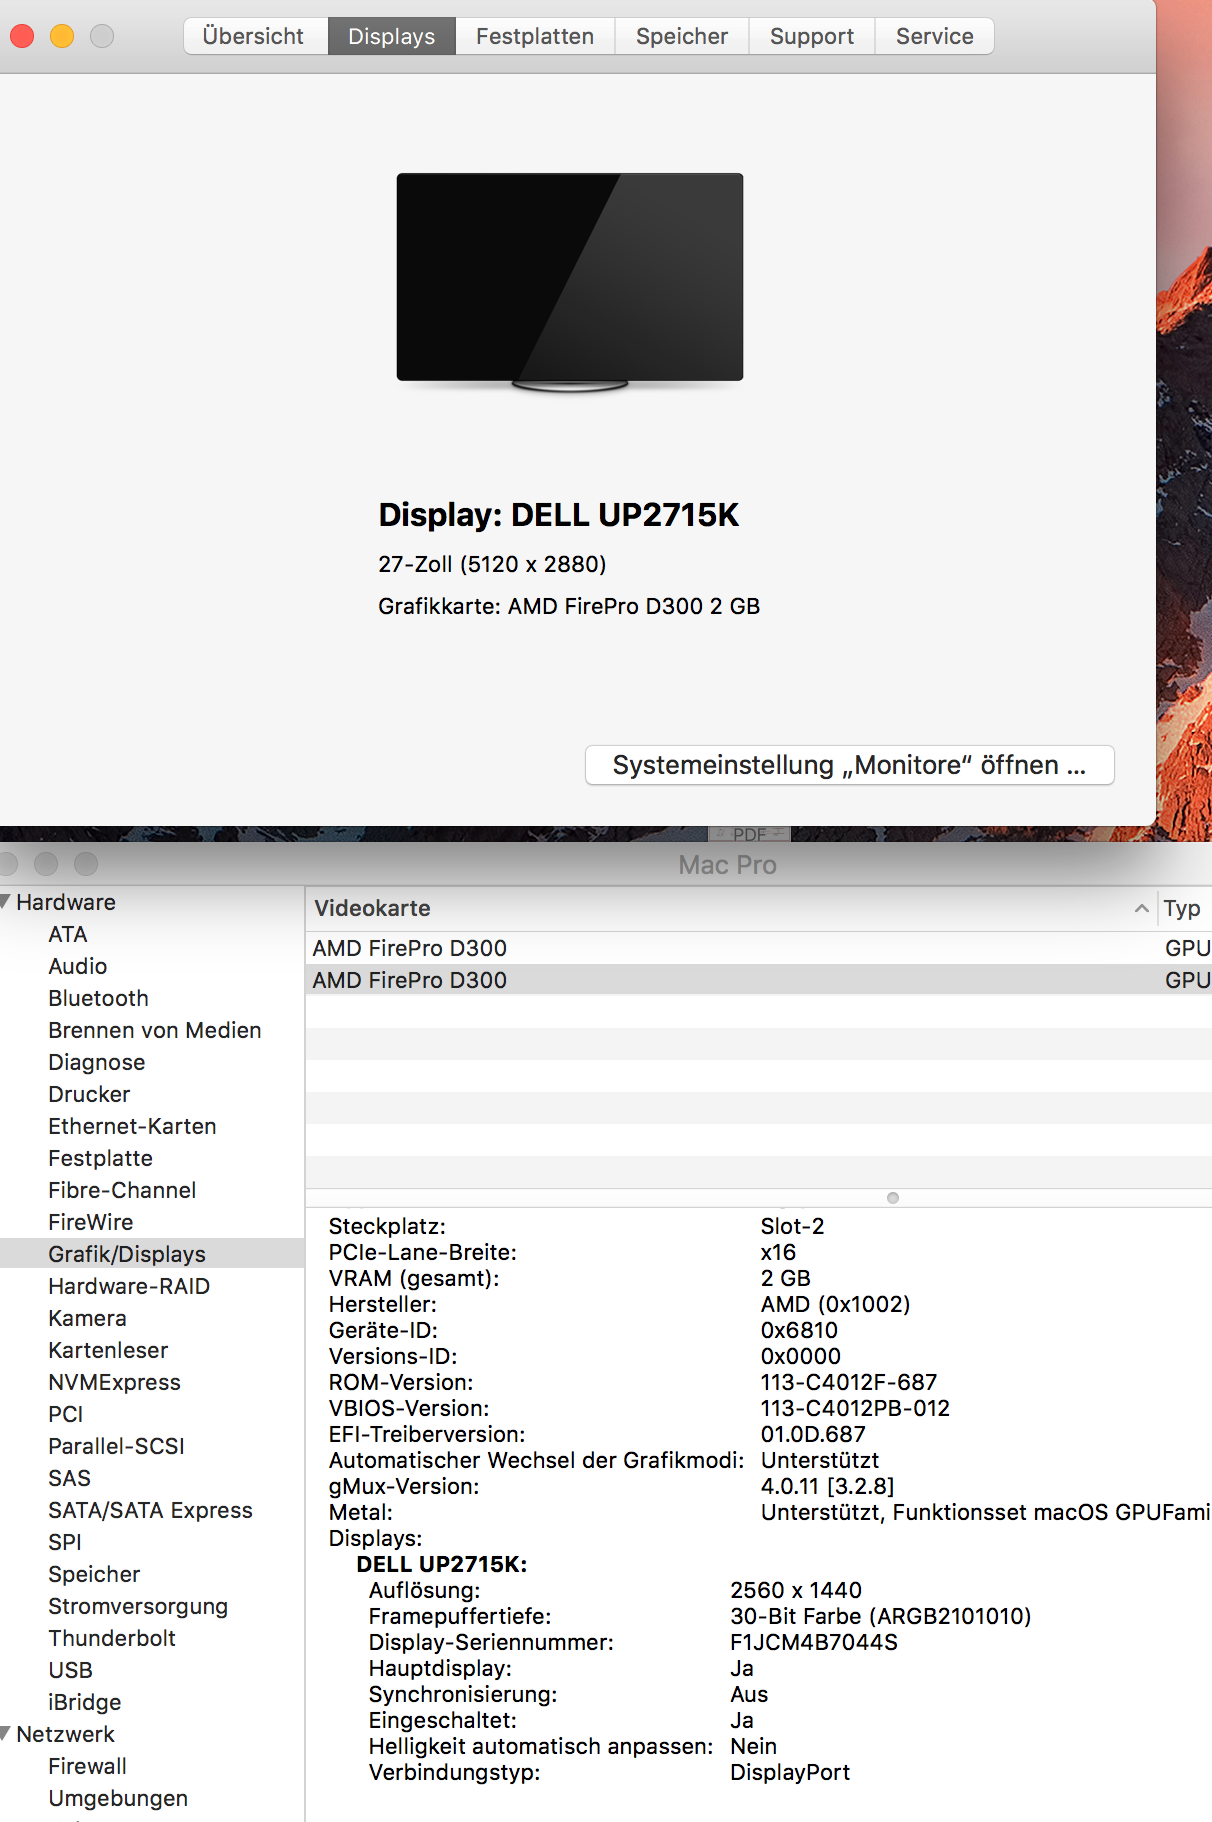
Task: Select Thunderbolt in the sidebar
Action: [112, 1638]
